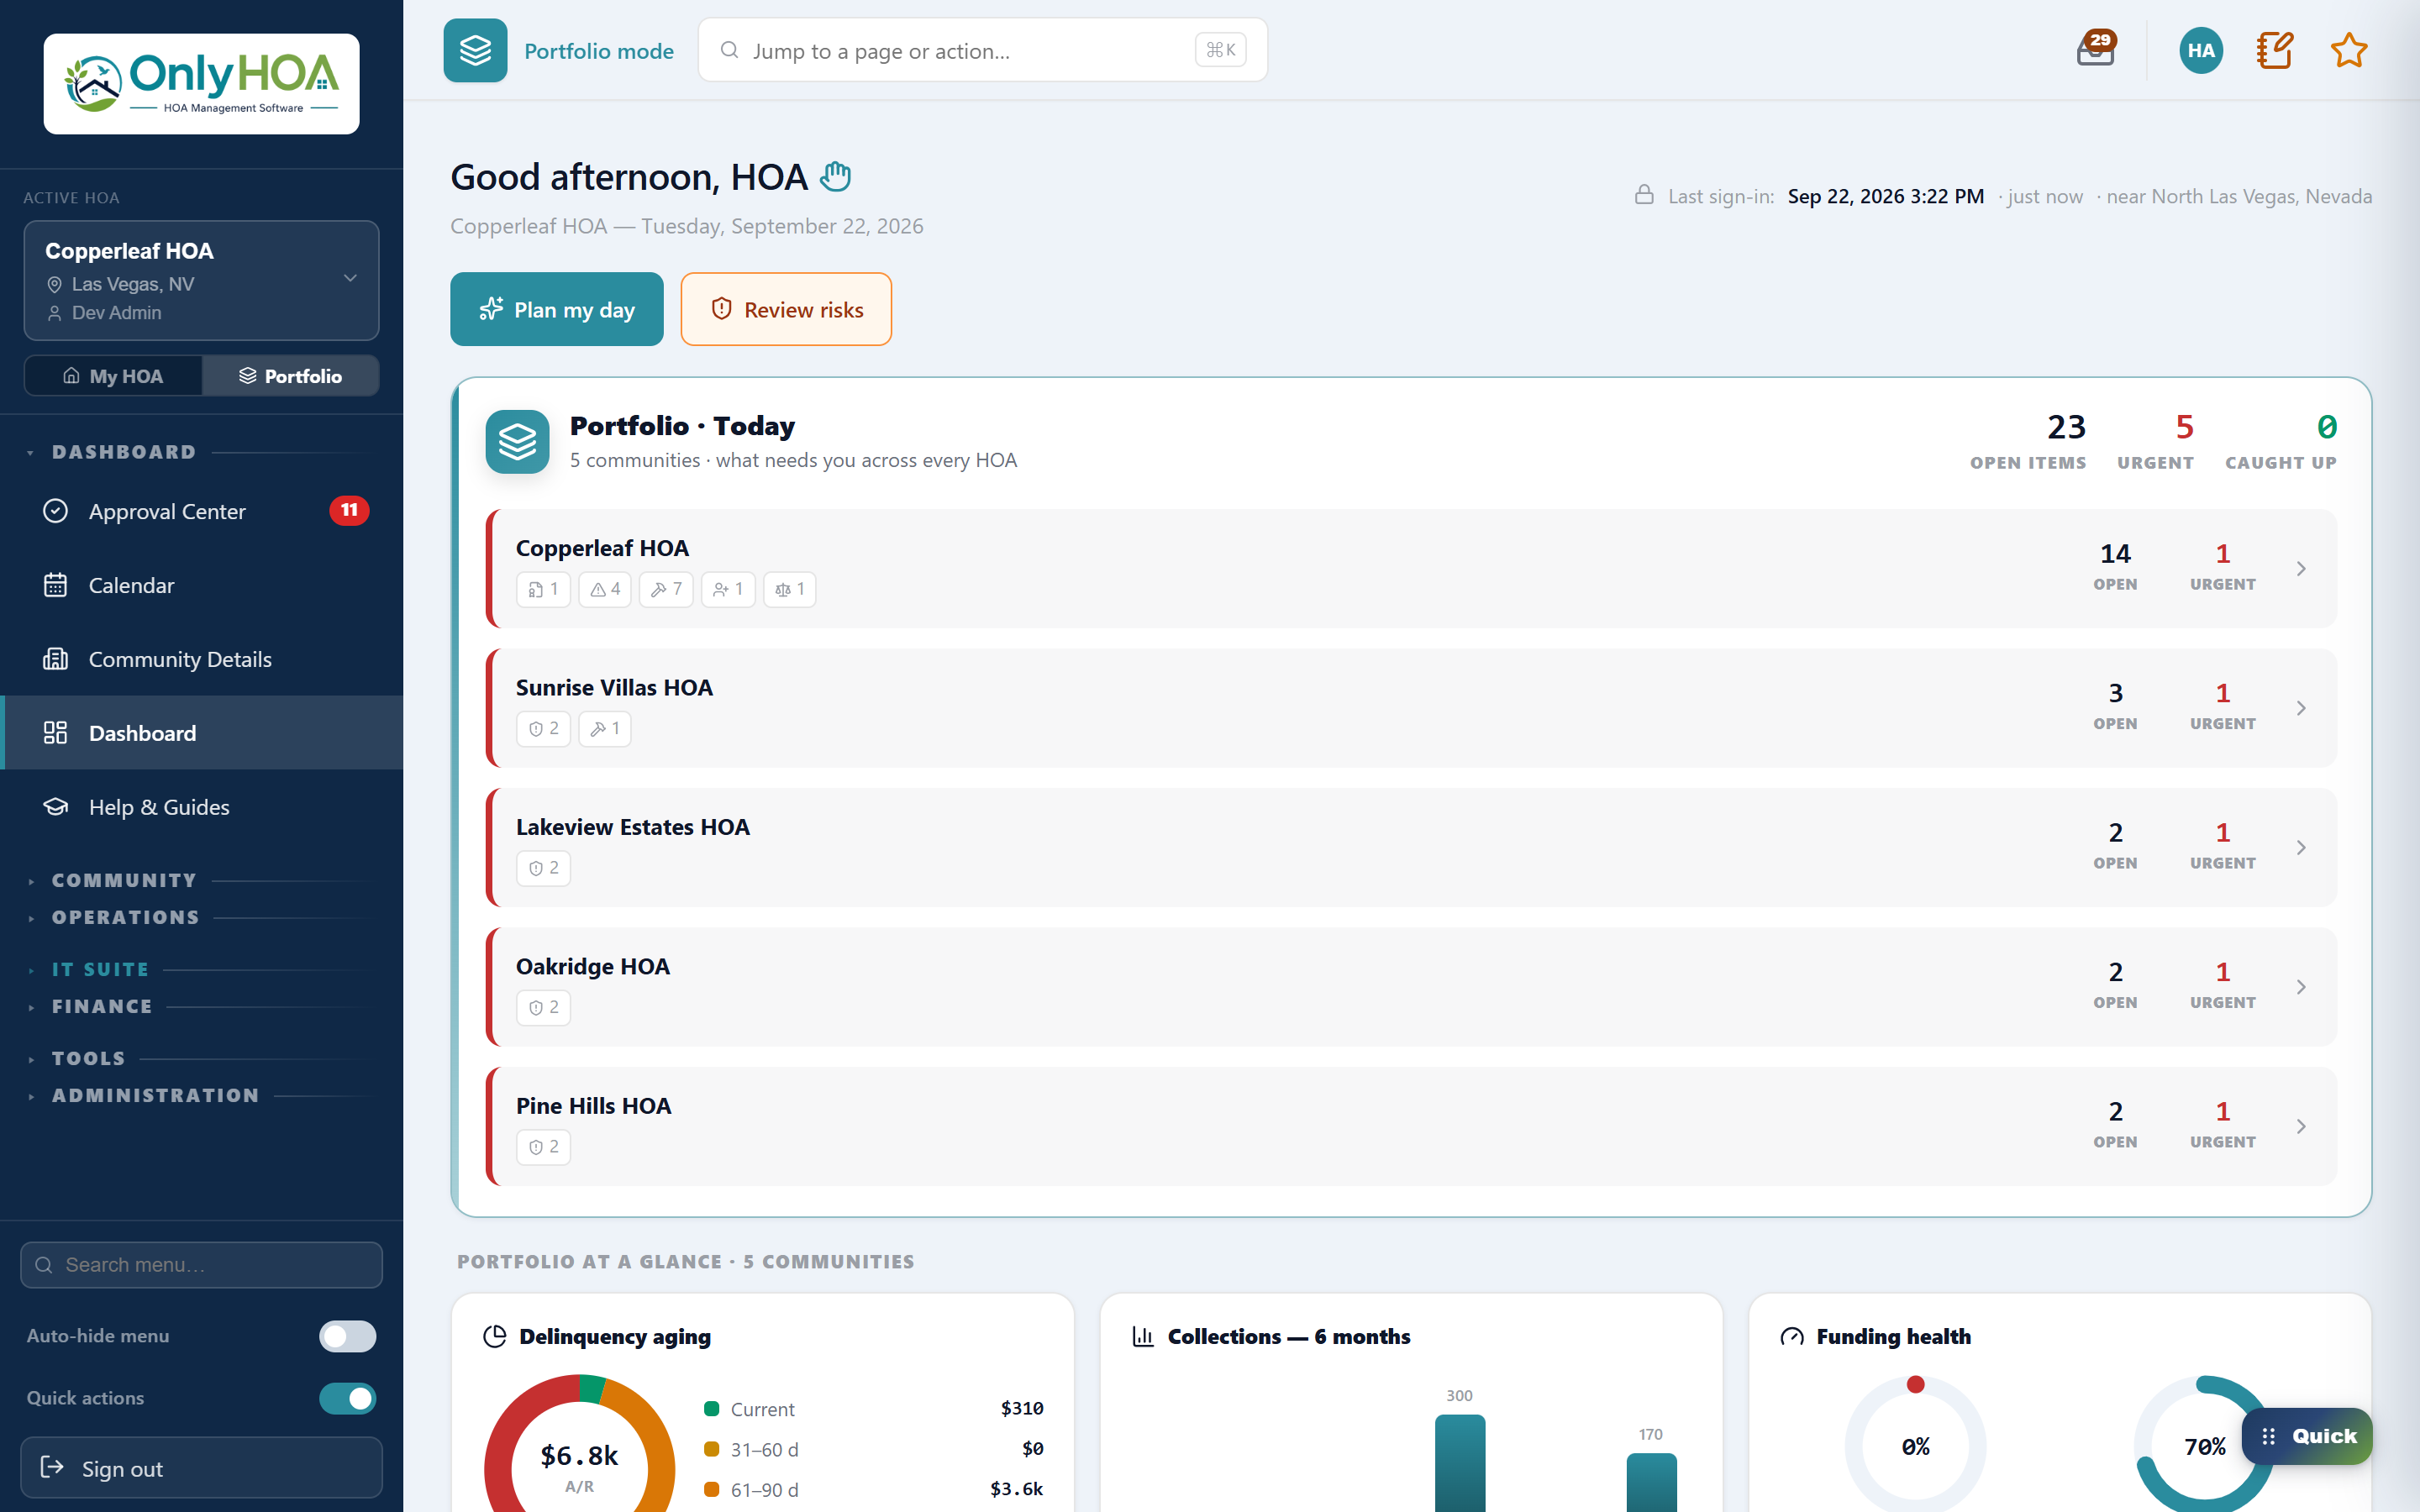Click Oakridge HOA shield badge with 2
Screen dimensions: 2420x1512
pos(543,1007)
